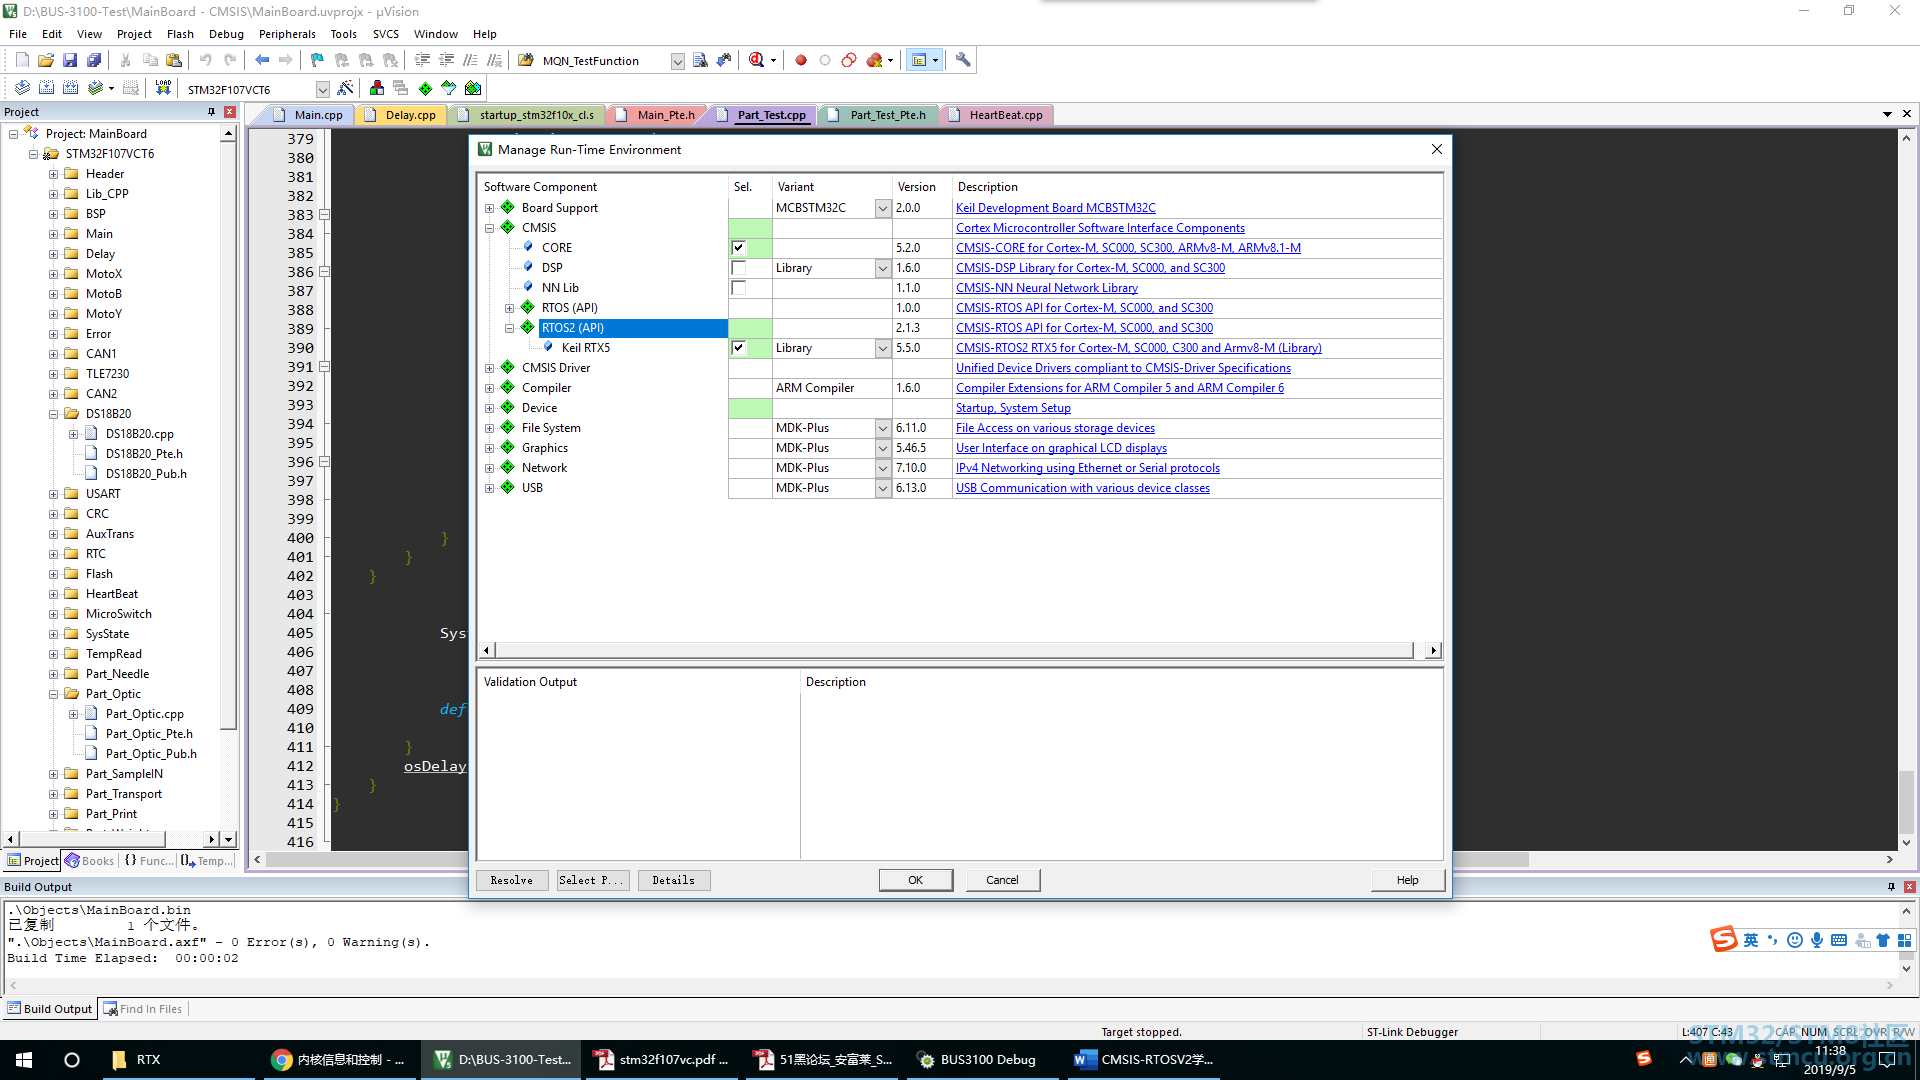Open the DSP variant Library dropdown
Viewport: 1920px width, 1080px height.
(883, 268)
